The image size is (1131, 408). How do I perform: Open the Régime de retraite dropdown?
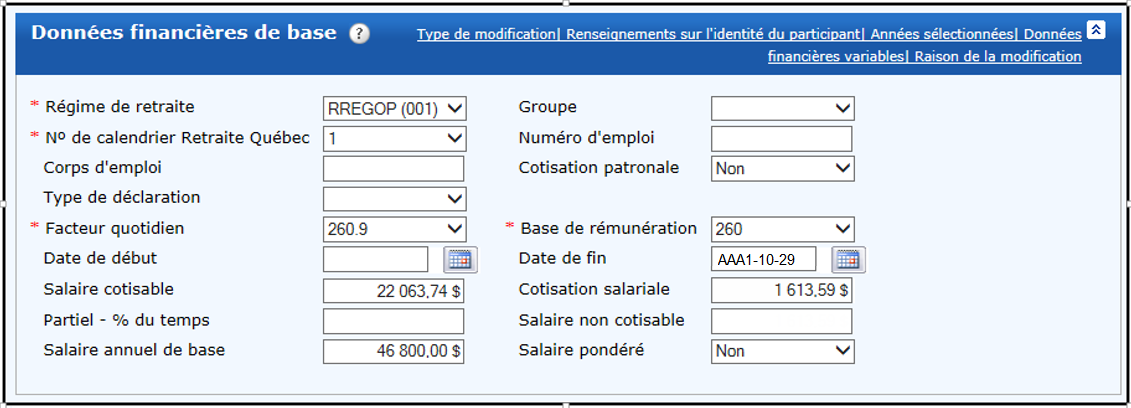click(x=395, y=109)
